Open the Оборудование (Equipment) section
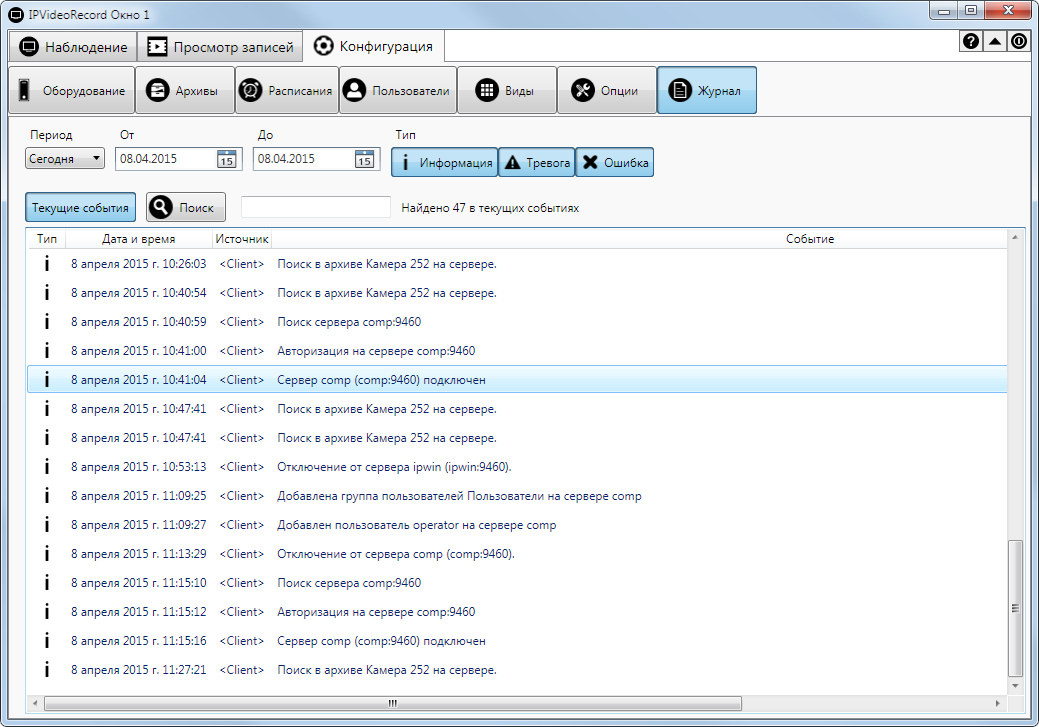 click(x=71, y=91)
